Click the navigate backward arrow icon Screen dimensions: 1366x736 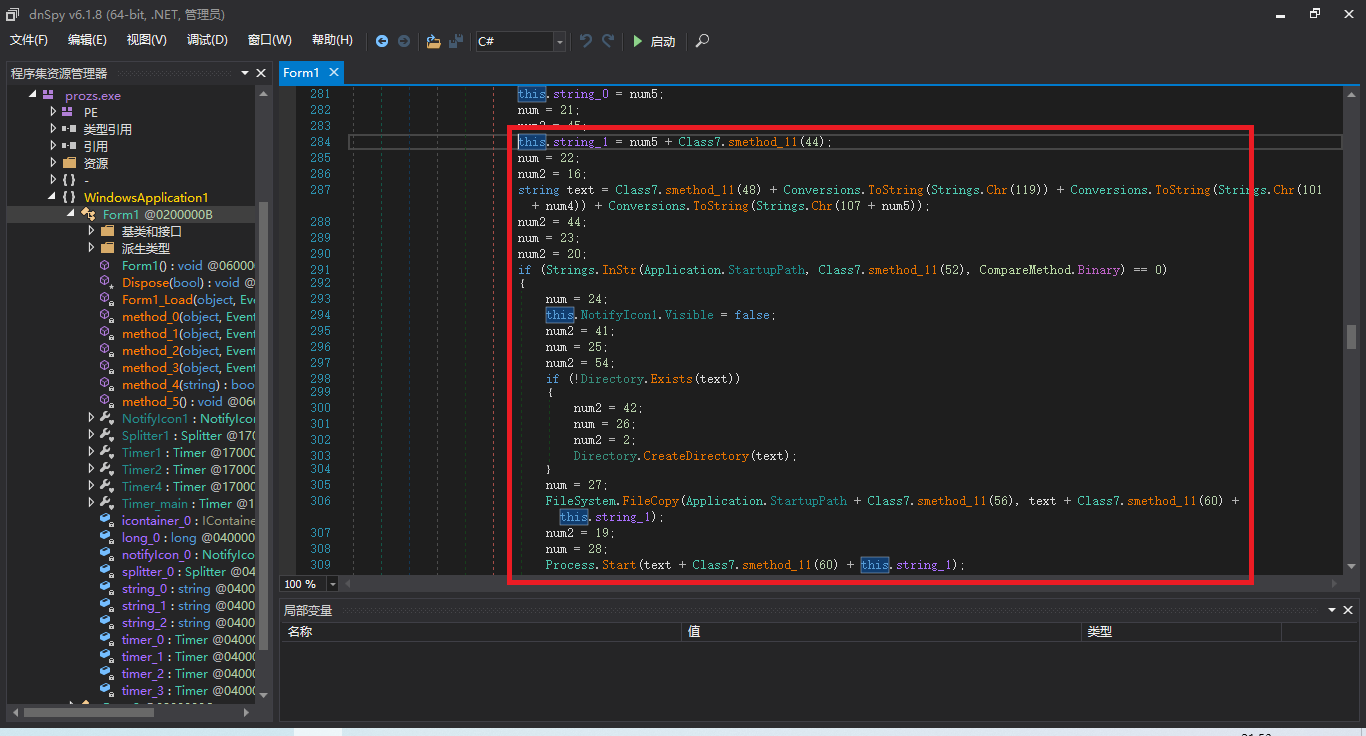tap(382, 41)
